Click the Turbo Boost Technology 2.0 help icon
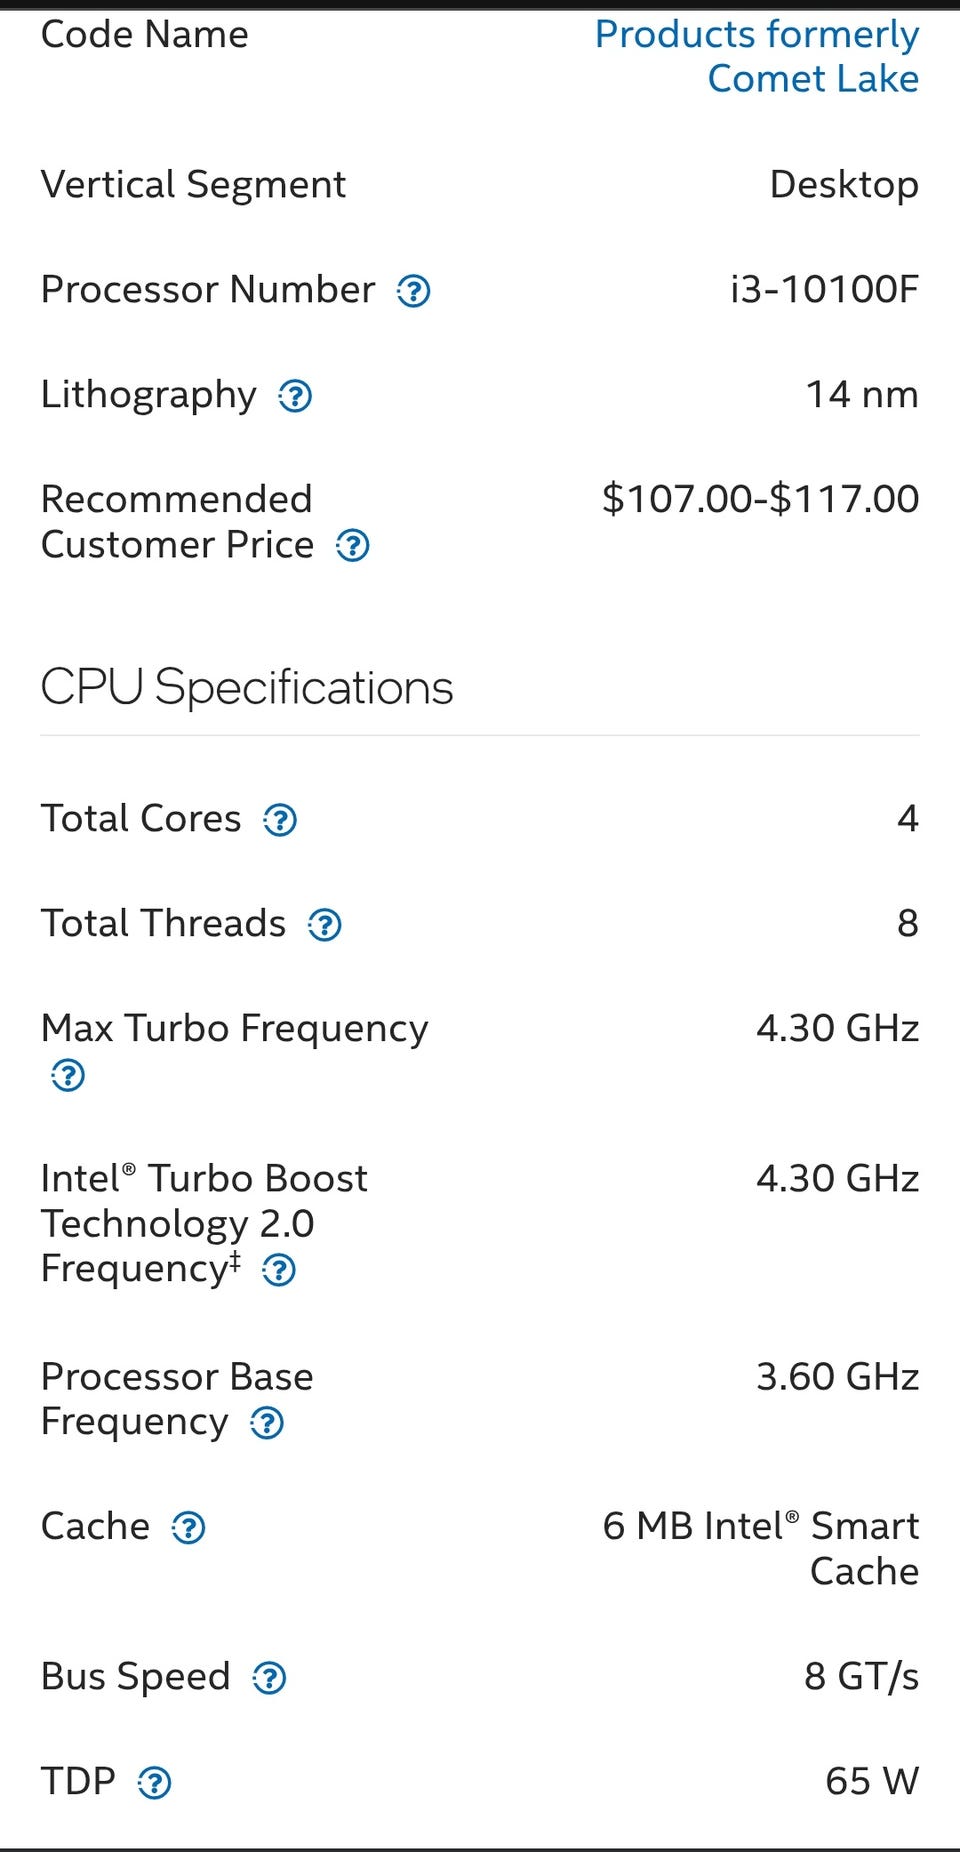 coord(279,1271)
